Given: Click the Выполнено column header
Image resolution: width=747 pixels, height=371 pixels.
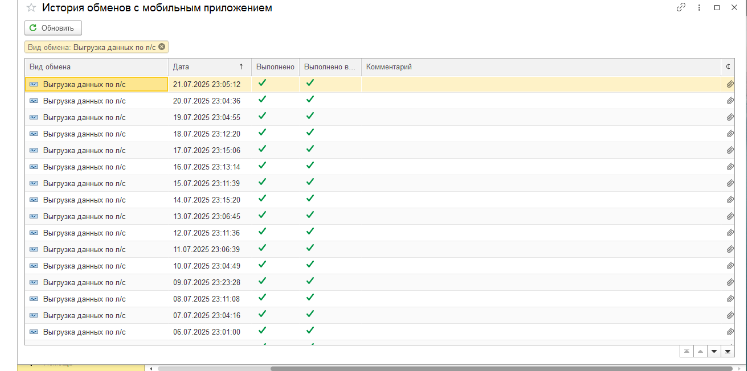Looking at the screenshot, I should pos(275,67).
